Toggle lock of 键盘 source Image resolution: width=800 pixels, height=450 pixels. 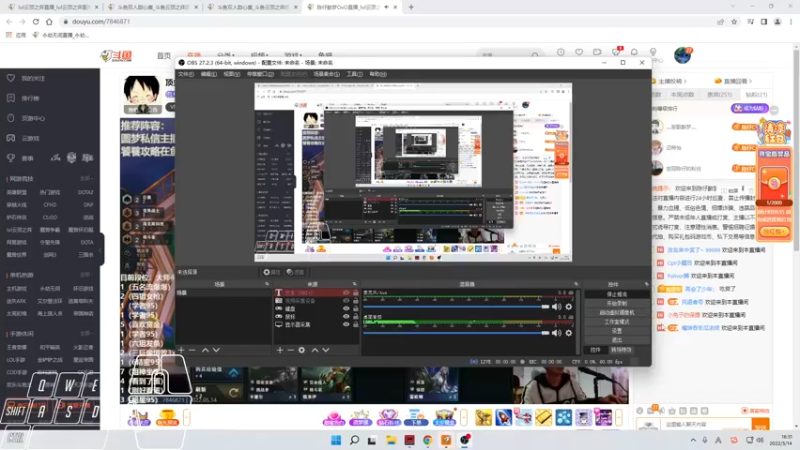356,309
